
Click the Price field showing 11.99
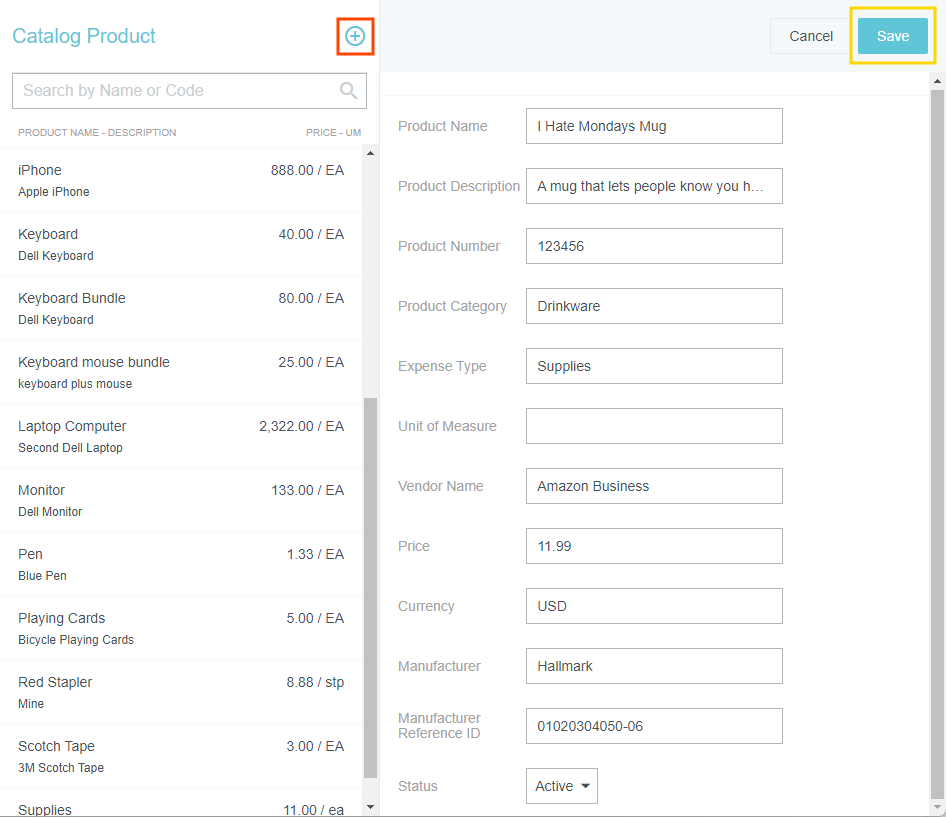pyautogui.click(x=654, y=546)
